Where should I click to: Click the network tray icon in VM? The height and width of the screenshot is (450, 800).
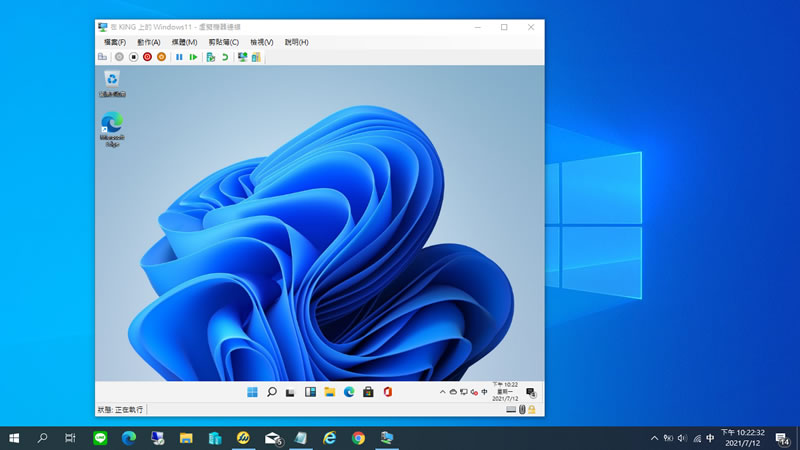[464, 392]
